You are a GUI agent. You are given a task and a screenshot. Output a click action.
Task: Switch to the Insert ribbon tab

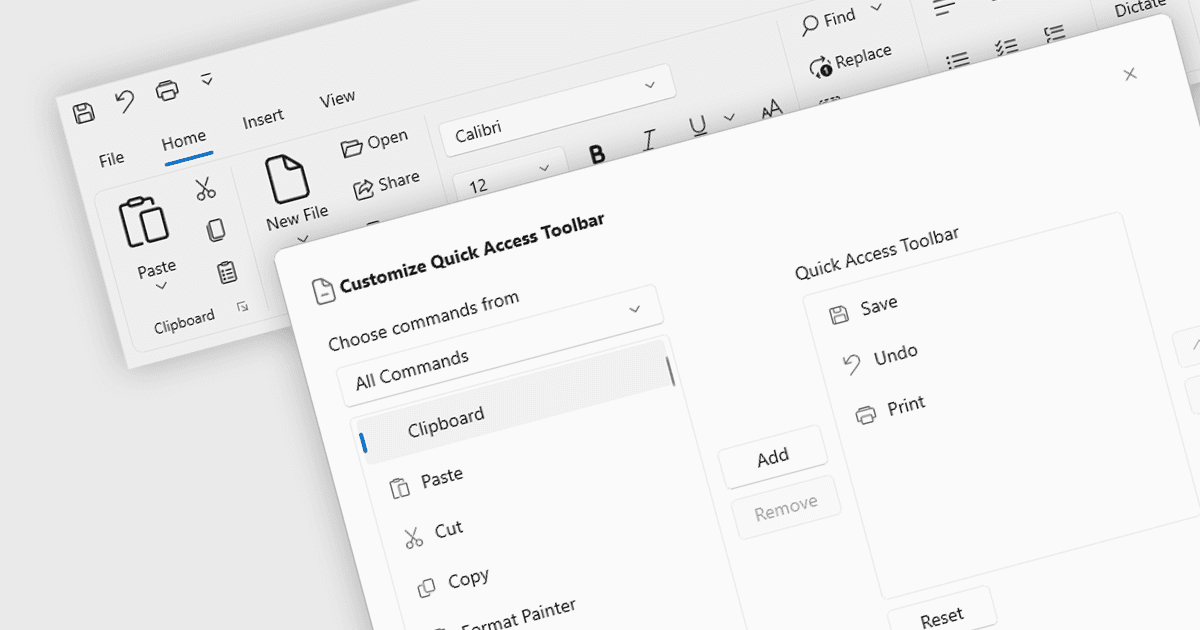click(263, 119)
